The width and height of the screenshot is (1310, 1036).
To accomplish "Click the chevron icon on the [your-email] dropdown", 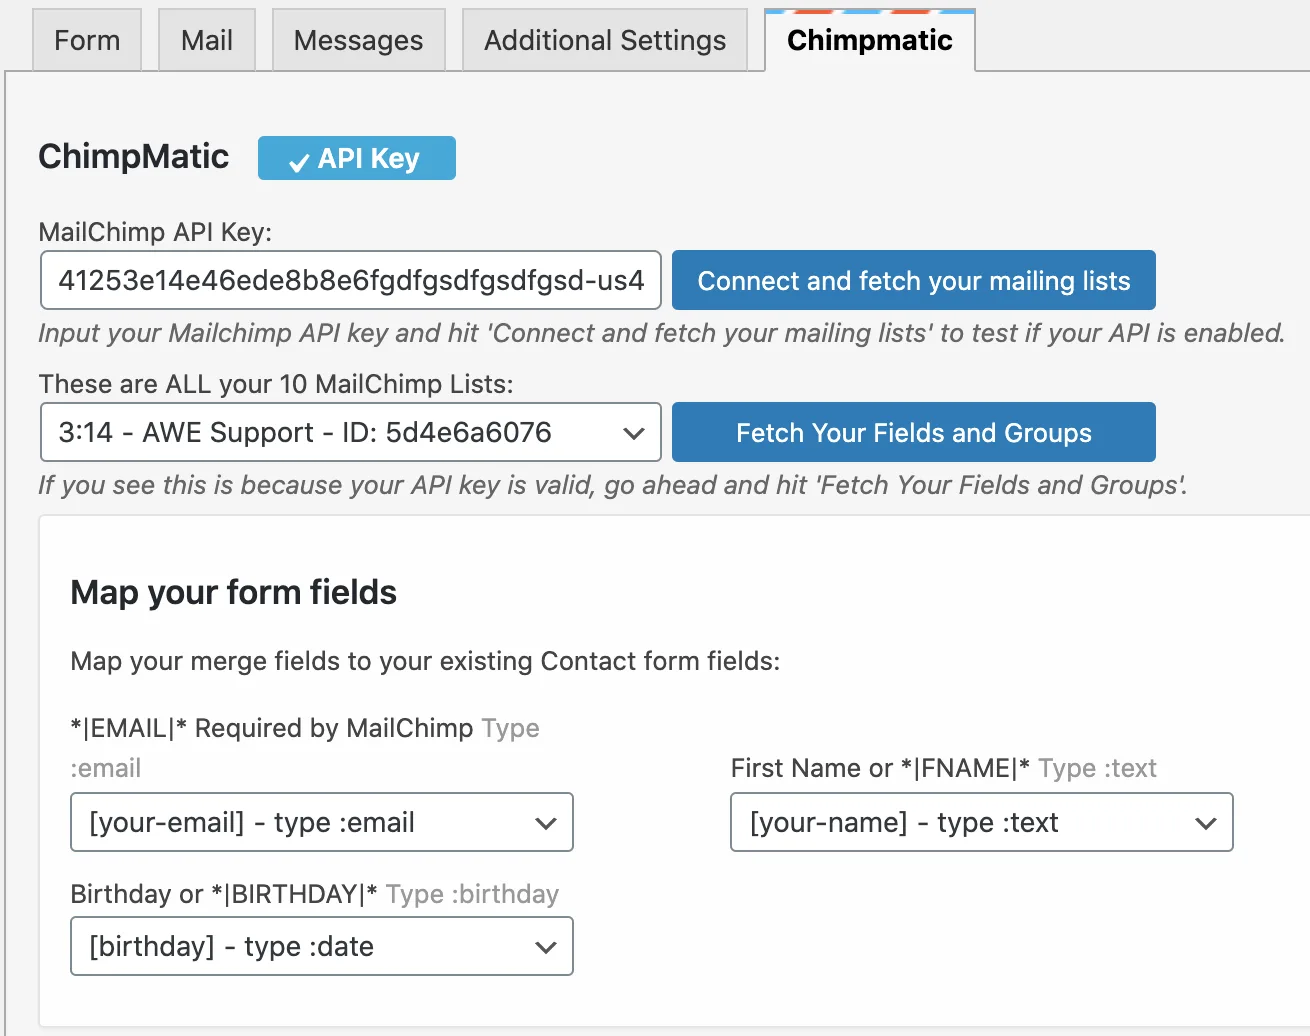I will (546, 822).
